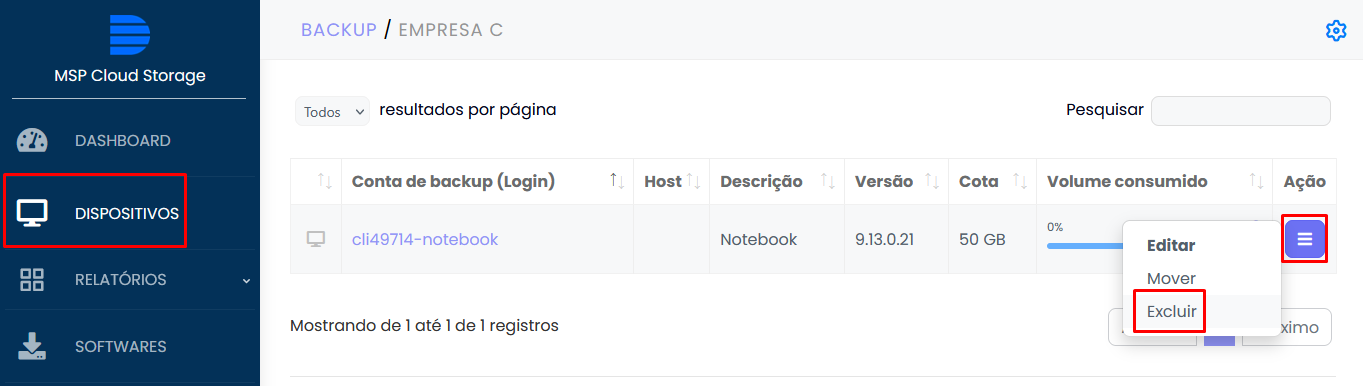Select the Dispositivos monitor icon

[32, 213]
